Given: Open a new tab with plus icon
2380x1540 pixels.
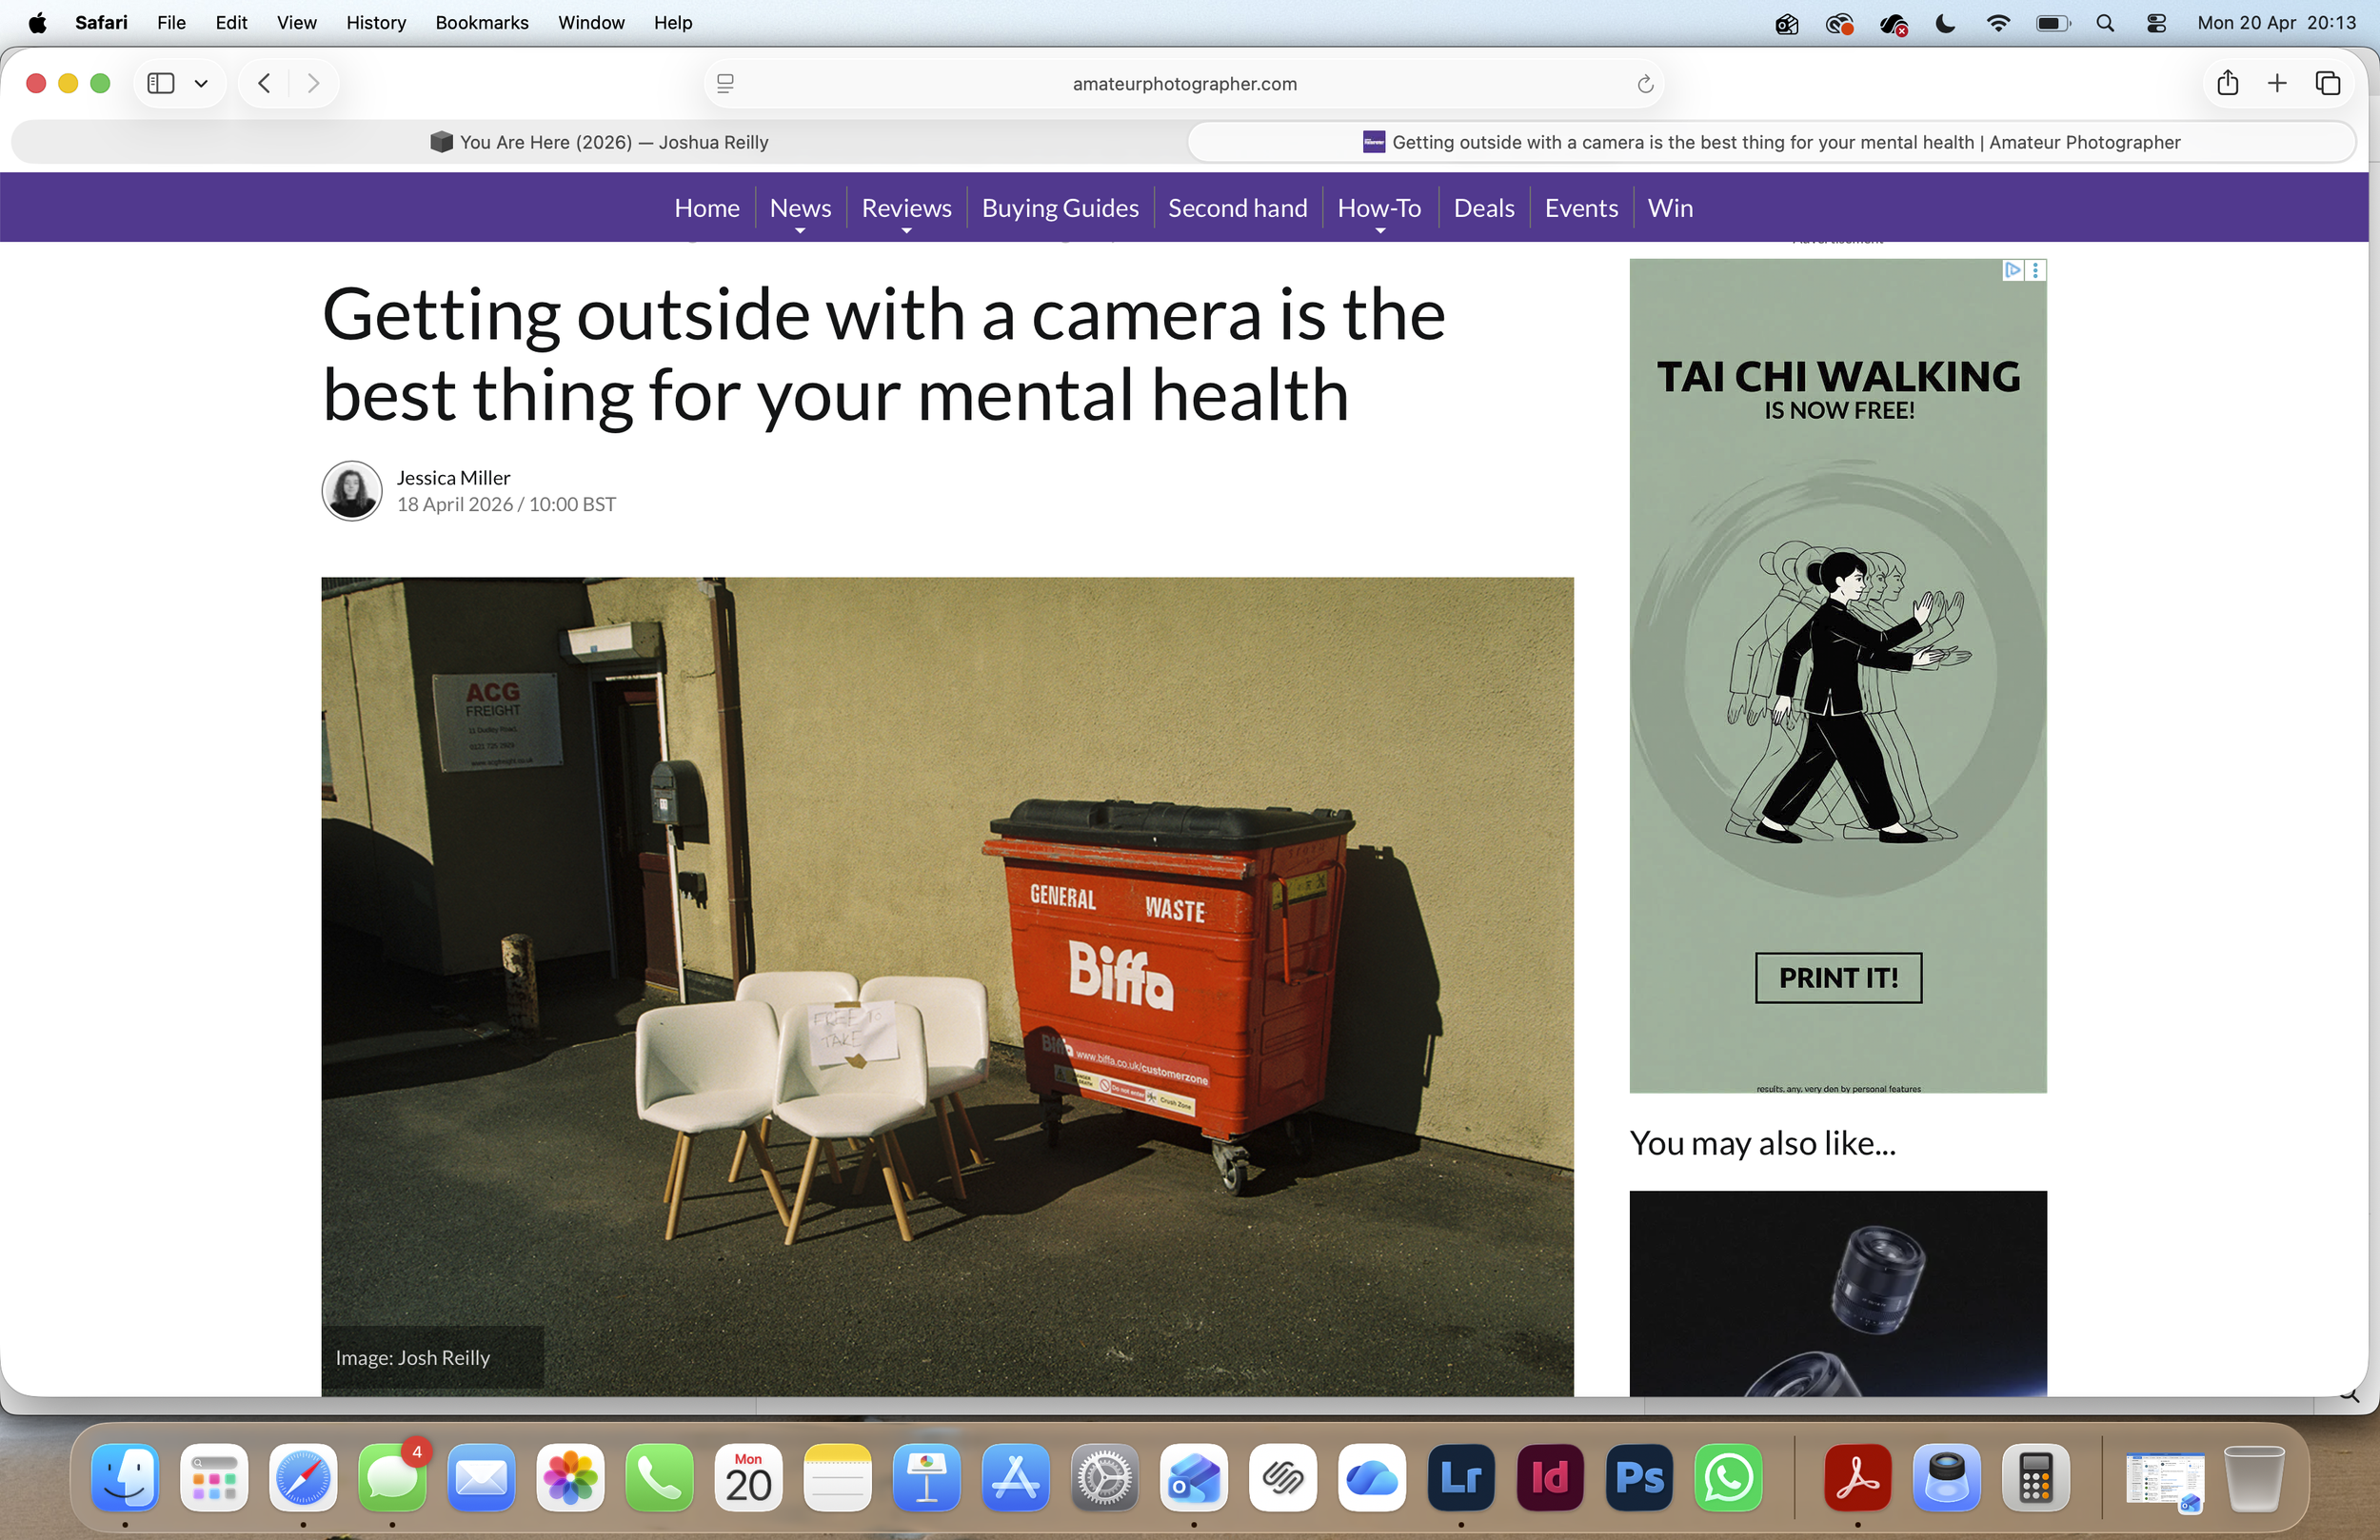Looking at the screenshot, I should [2277, 83].
